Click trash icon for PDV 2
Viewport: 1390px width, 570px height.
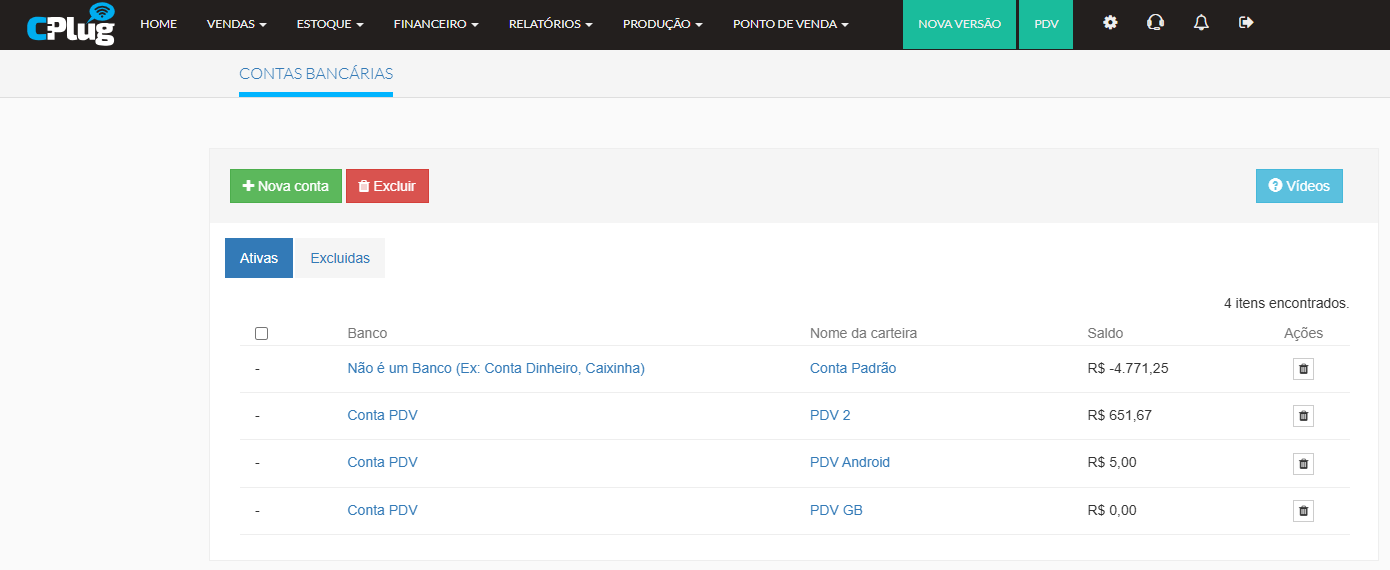[x=1303, y=416]
